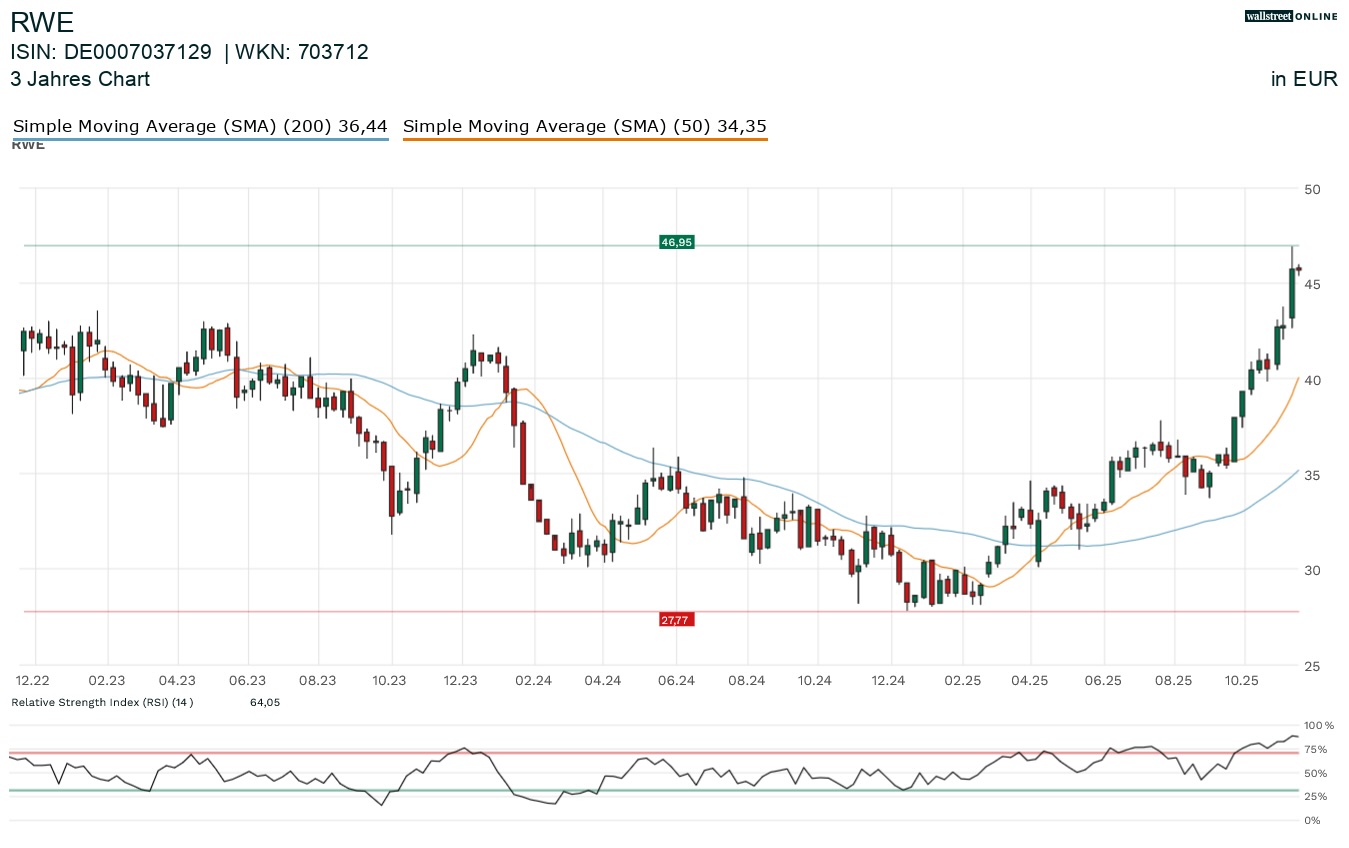Click the Relative Strength Index (RSI) label
The image size is (1349, 848).
click(x=101, y=703)
